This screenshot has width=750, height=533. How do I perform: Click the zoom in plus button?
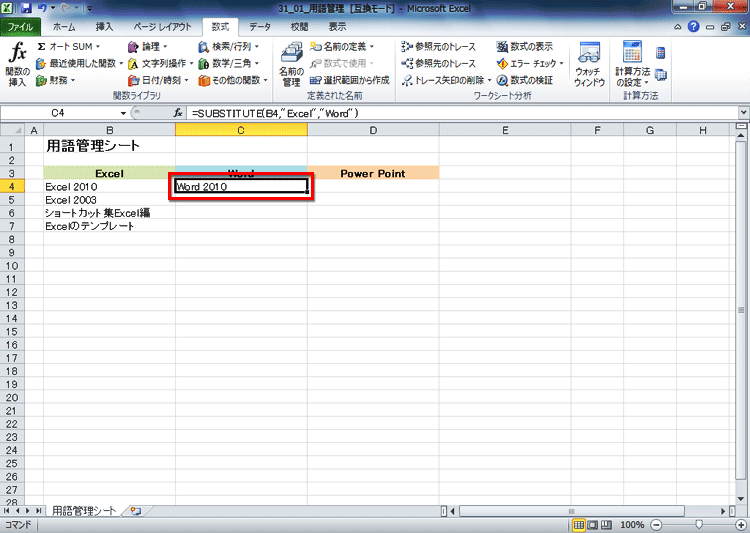[x=741, y=525]
